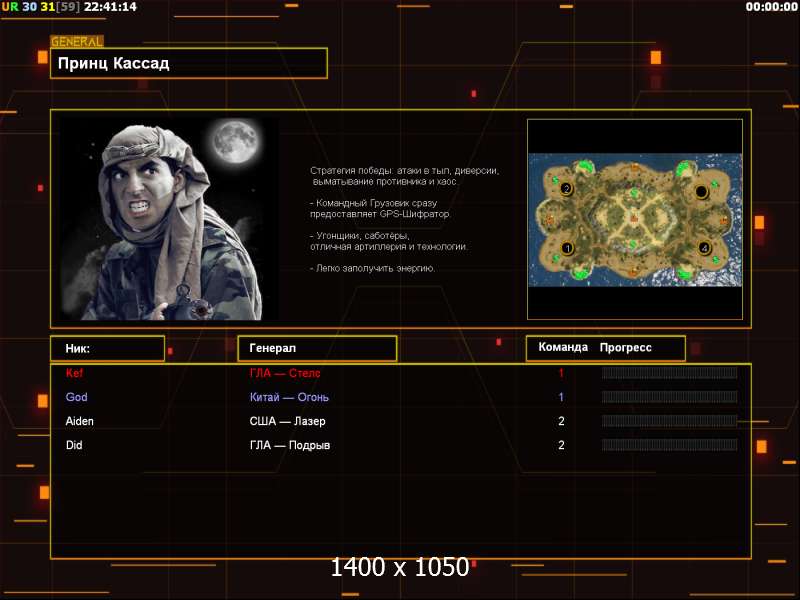This screenshot has height=600, width=800.
Task: Click start position marker 1 on map
Action: pos(567,248)
